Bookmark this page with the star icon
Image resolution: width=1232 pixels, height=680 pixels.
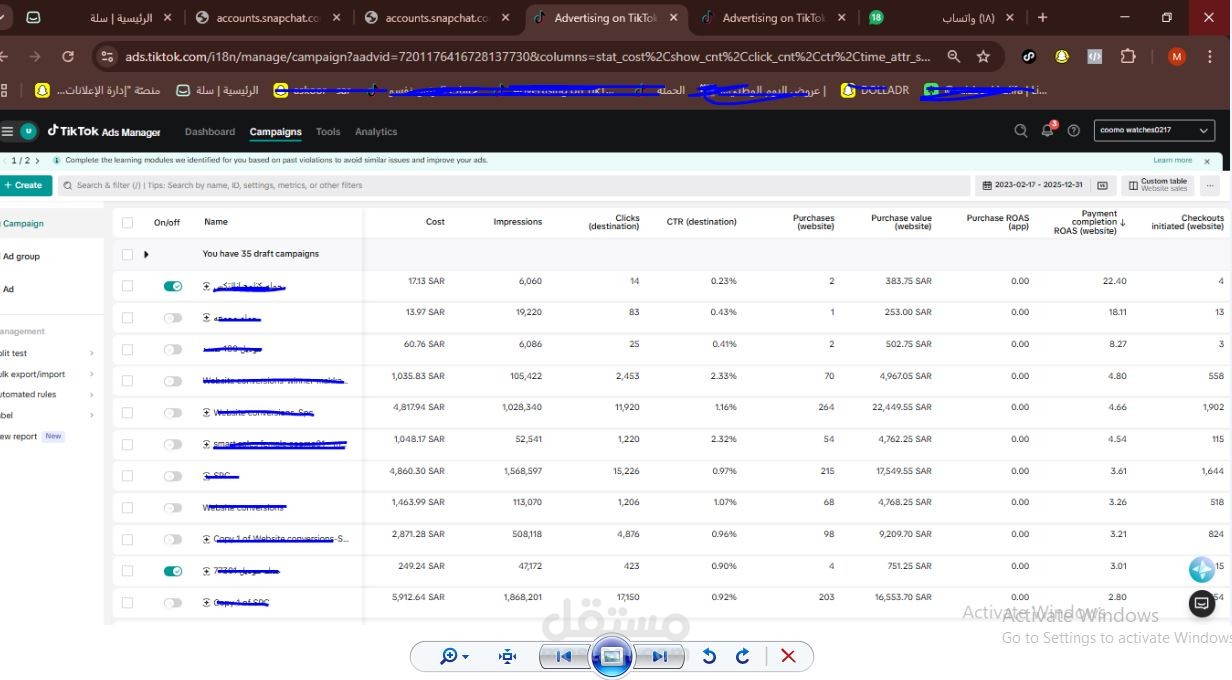983,57
